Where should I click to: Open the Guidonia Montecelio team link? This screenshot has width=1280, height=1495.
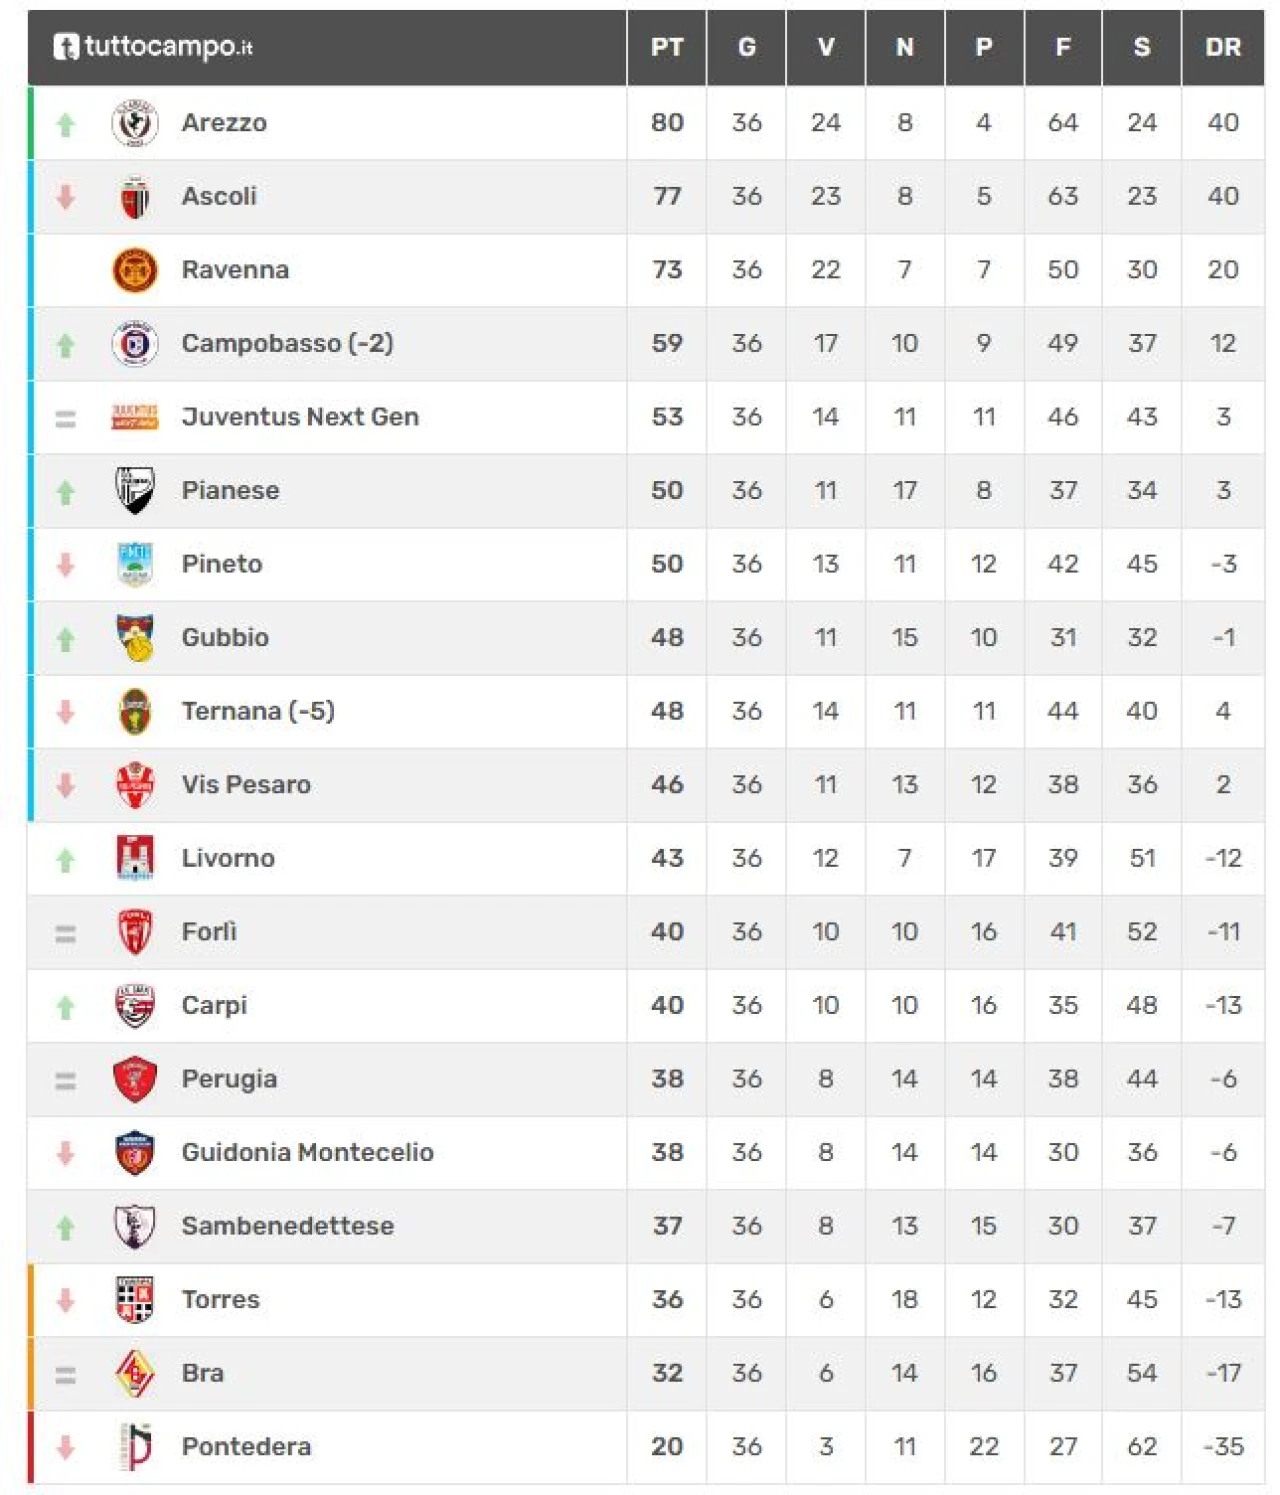[307, 1153]
